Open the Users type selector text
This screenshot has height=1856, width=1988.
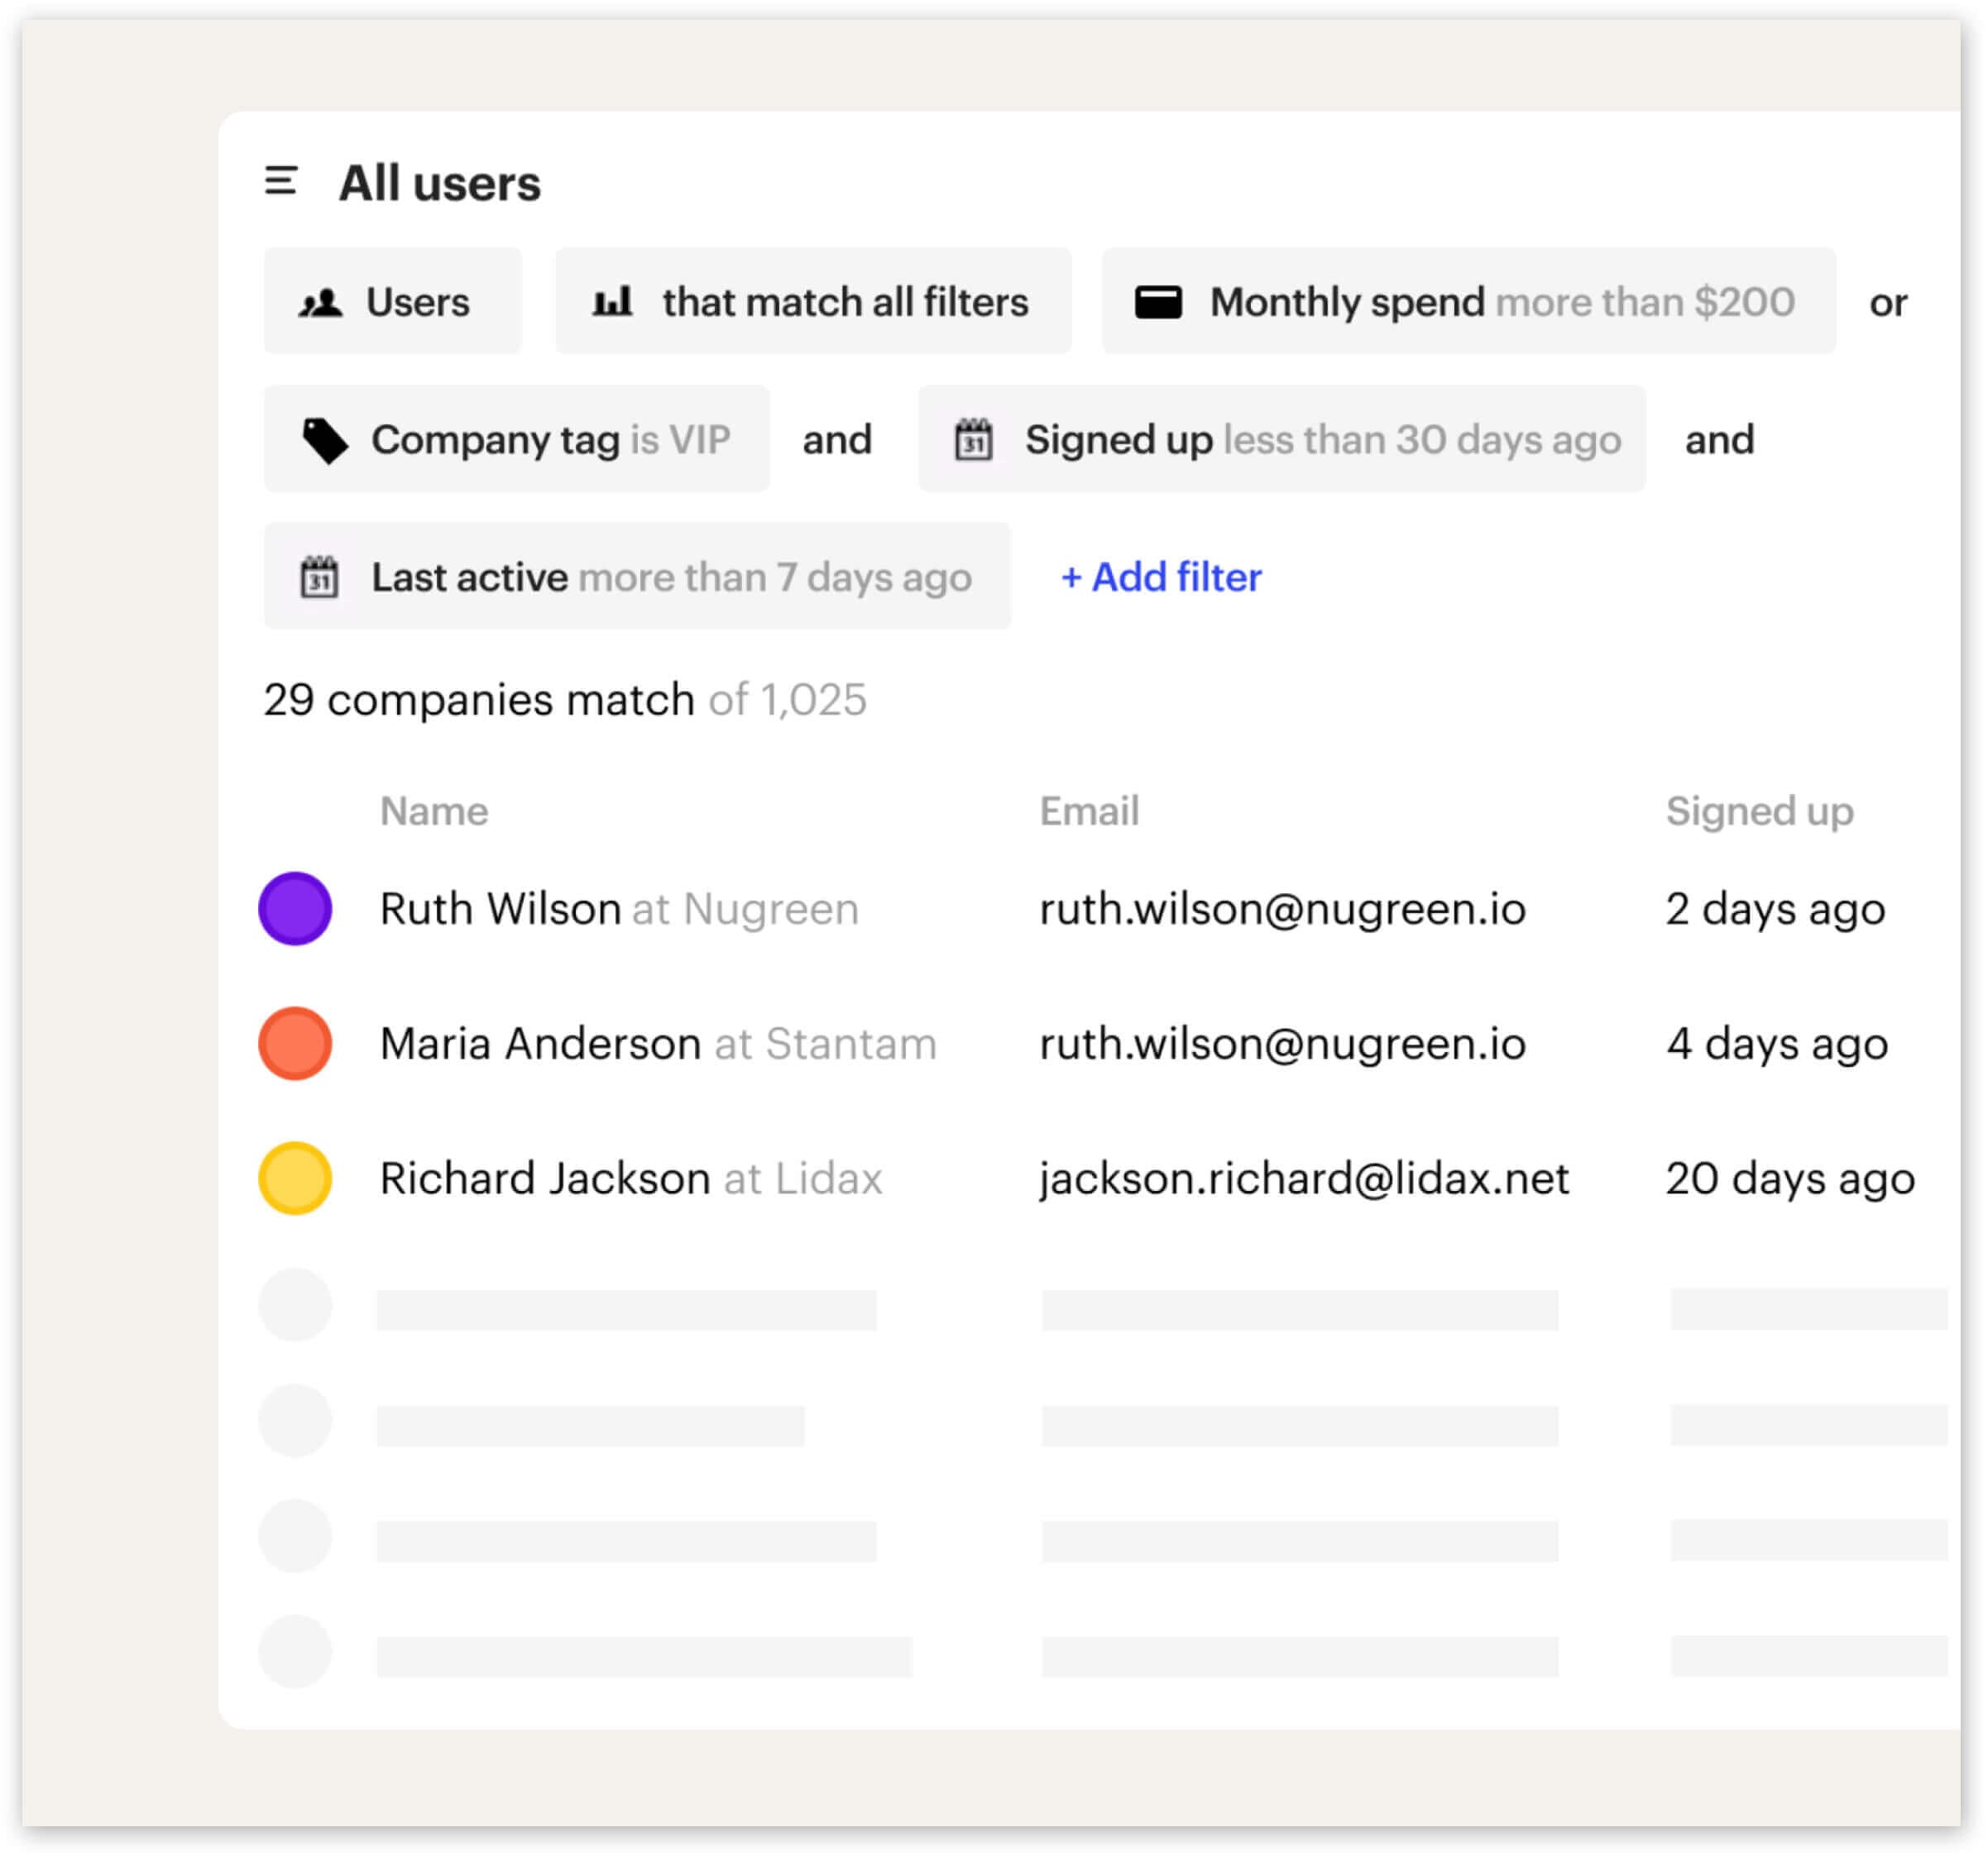pyautogui.click(x=417, y=302)
